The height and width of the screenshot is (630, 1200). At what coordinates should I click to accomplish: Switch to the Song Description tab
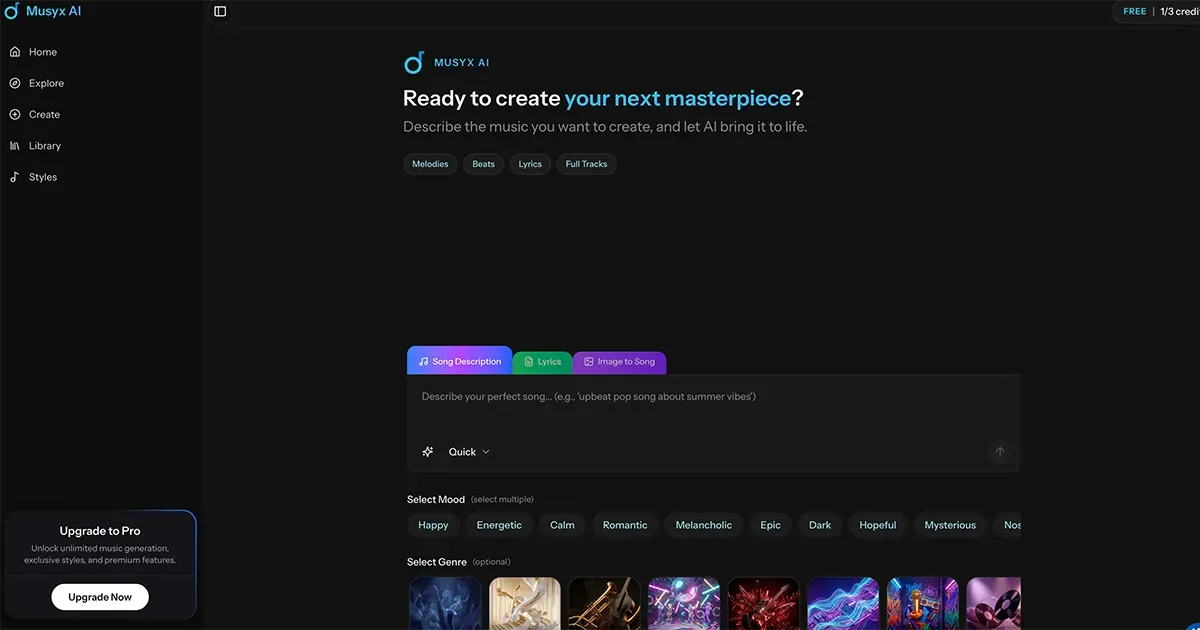(x=459, y=361)
